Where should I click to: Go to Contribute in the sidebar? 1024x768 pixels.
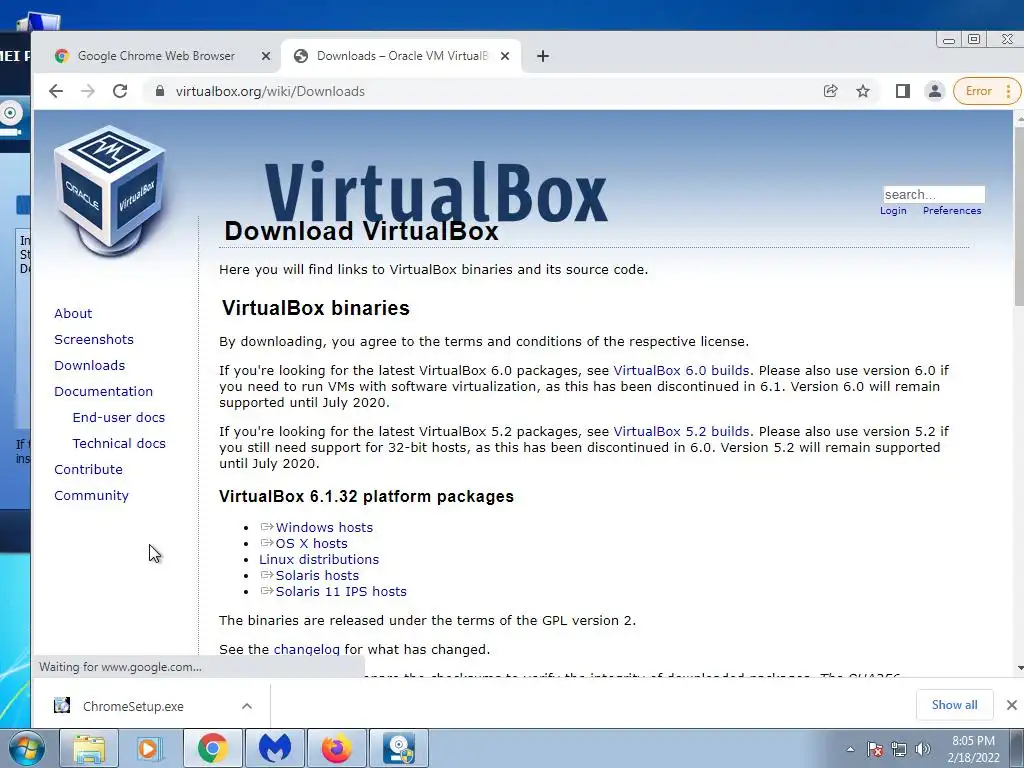point(88,470)
